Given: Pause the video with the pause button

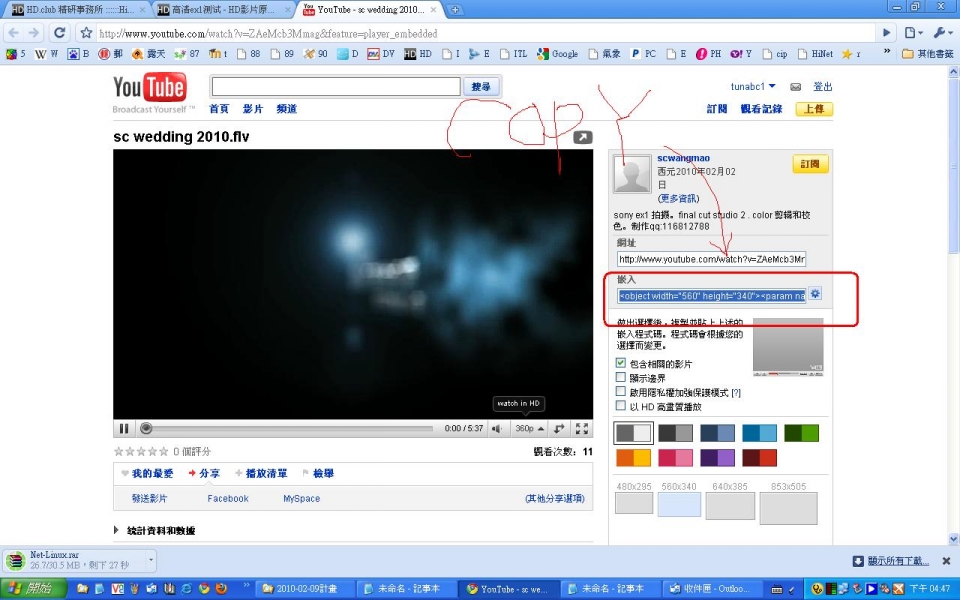Looking at the screenshot, I should (125, 429).
